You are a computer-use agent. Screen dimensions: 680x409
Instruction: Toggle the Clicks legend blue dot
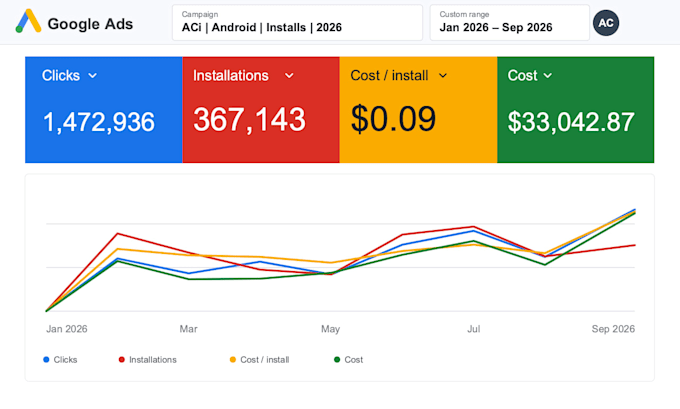(46, 360)
